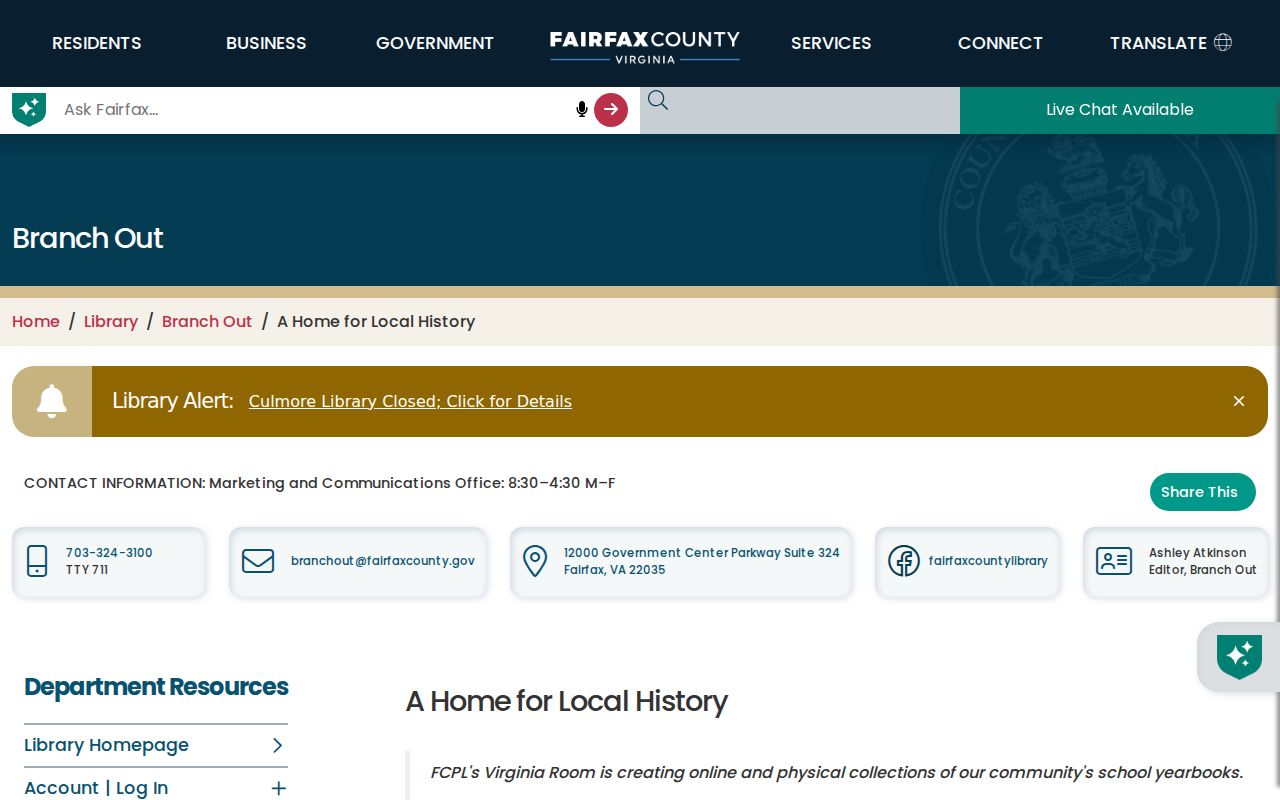Click the Ask Fairfax shield sparkle icon
Viewport: 1280px width, 800px height.
(x=29, y=109)
